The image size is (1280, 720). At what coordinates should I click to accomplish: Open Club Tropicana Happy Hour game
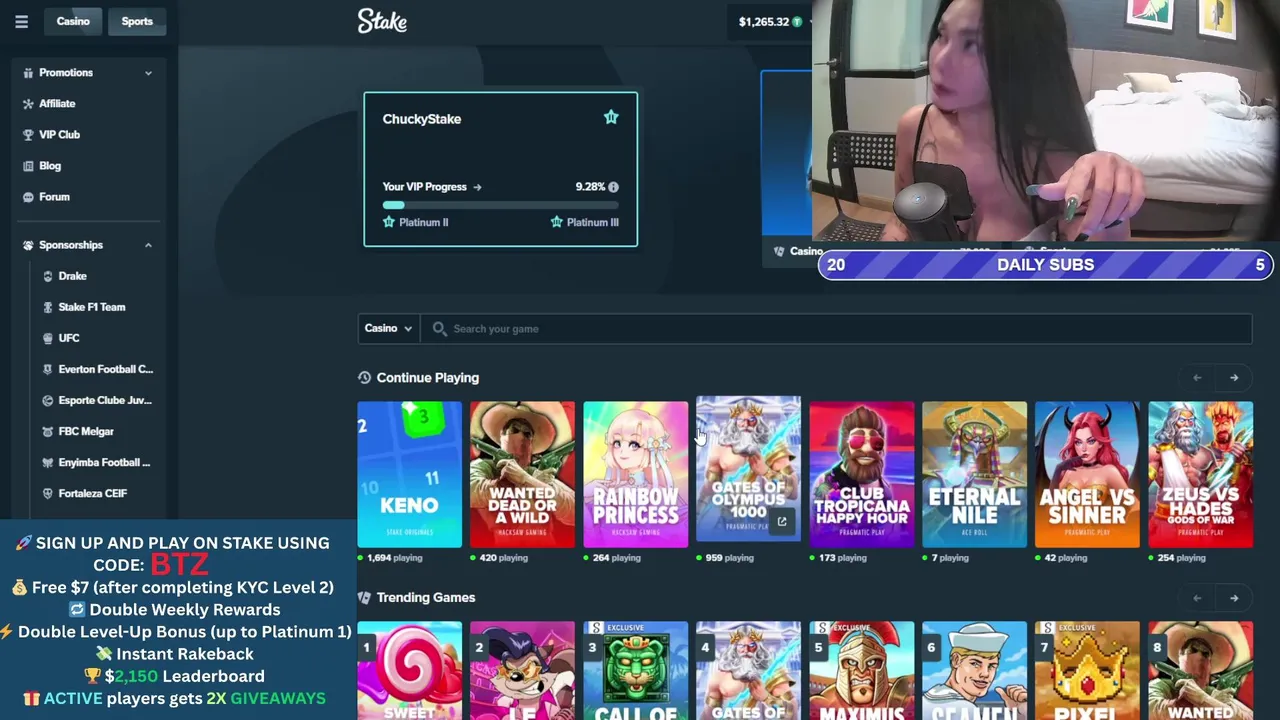862,474
